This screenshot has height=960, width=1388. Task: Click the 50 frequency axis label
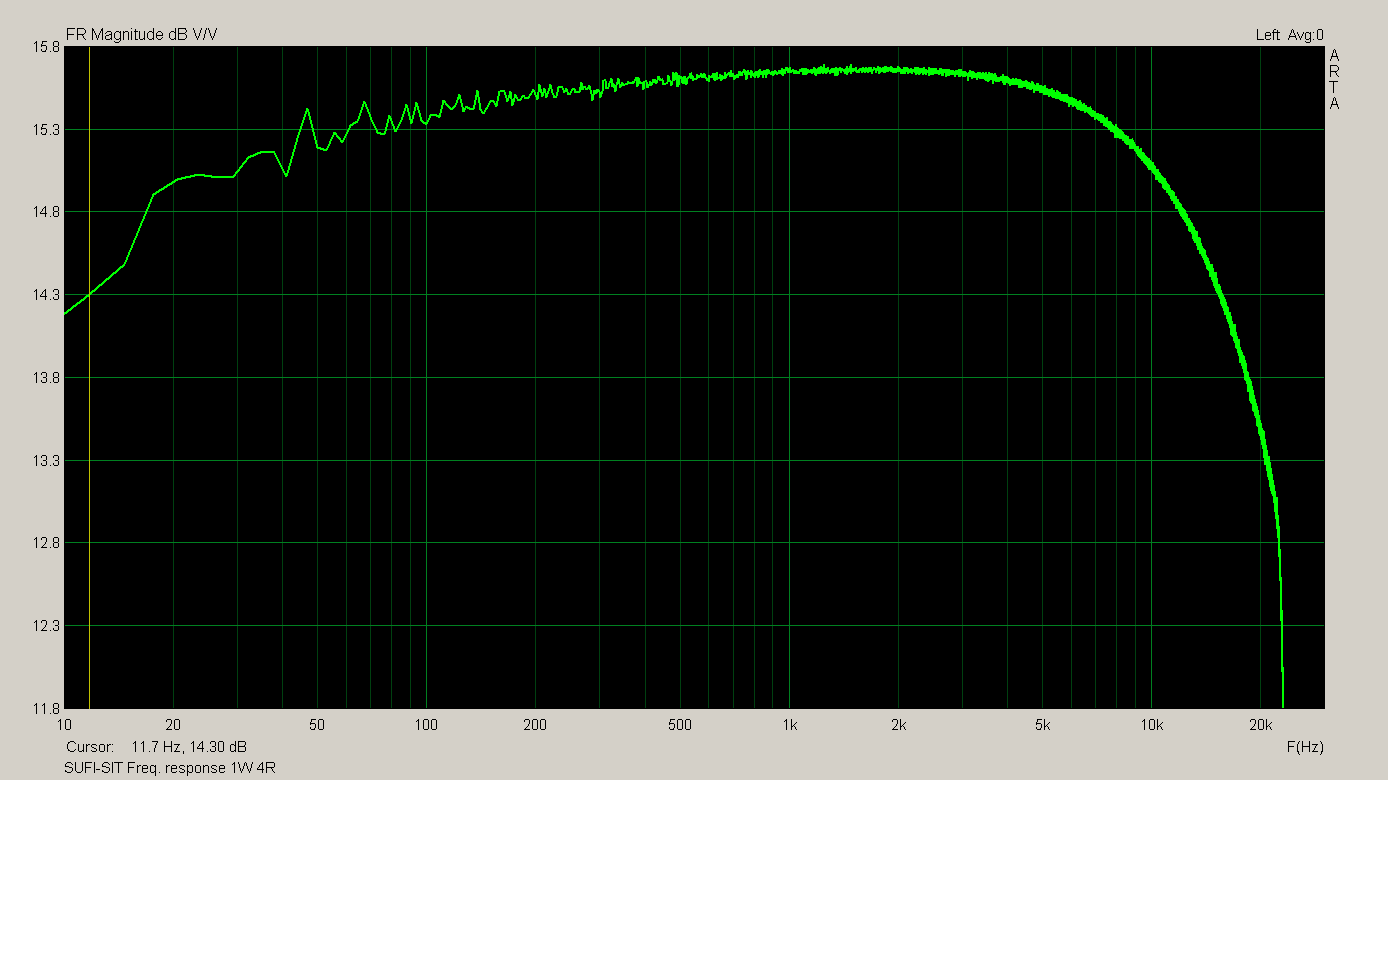click(x=317, y=725)
